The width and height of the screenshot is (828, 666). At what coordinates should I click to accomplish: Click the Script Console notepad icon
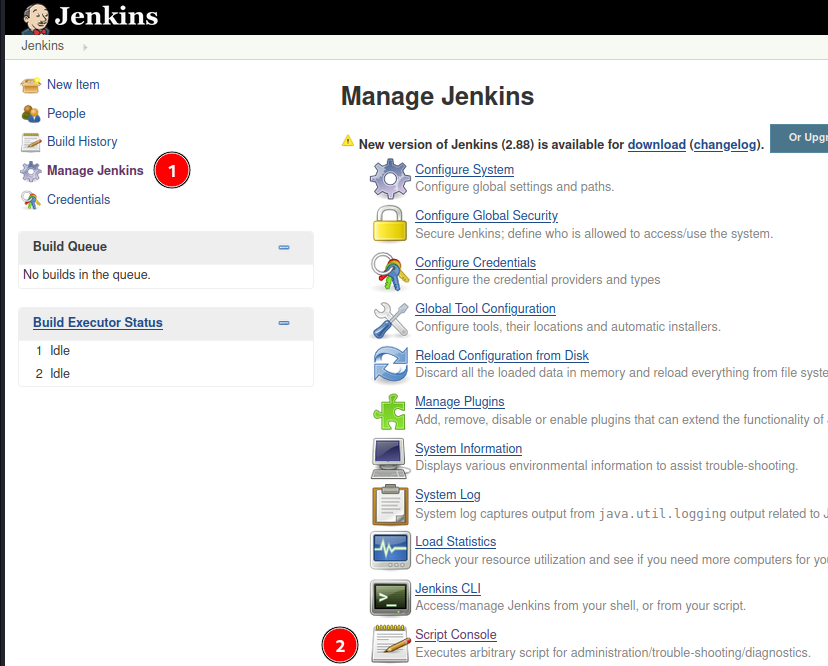coord(390,643)
